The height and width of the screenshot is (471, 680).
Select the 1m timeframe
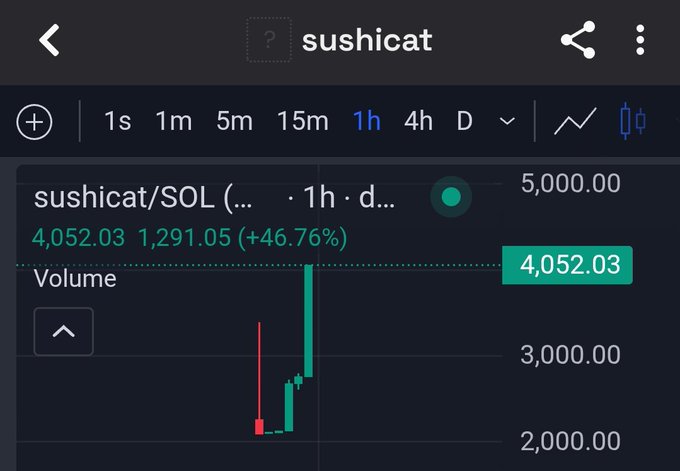point(173,121)
